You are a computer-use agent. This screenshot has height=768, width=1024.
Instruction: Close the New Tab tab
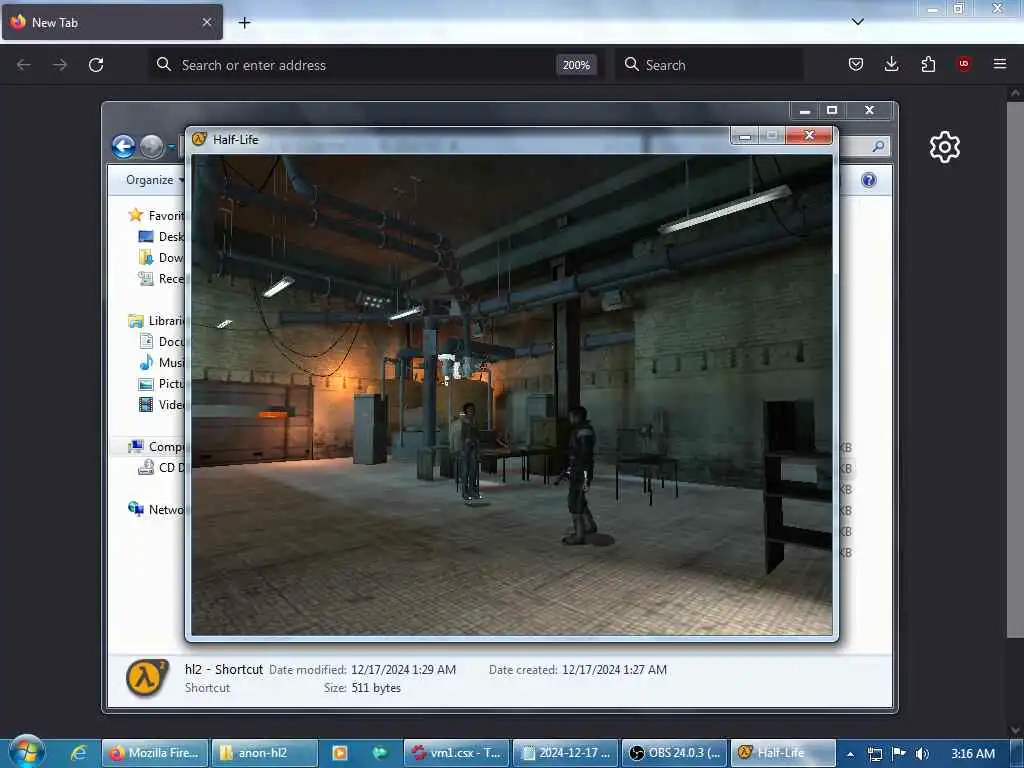click(206, 22)
